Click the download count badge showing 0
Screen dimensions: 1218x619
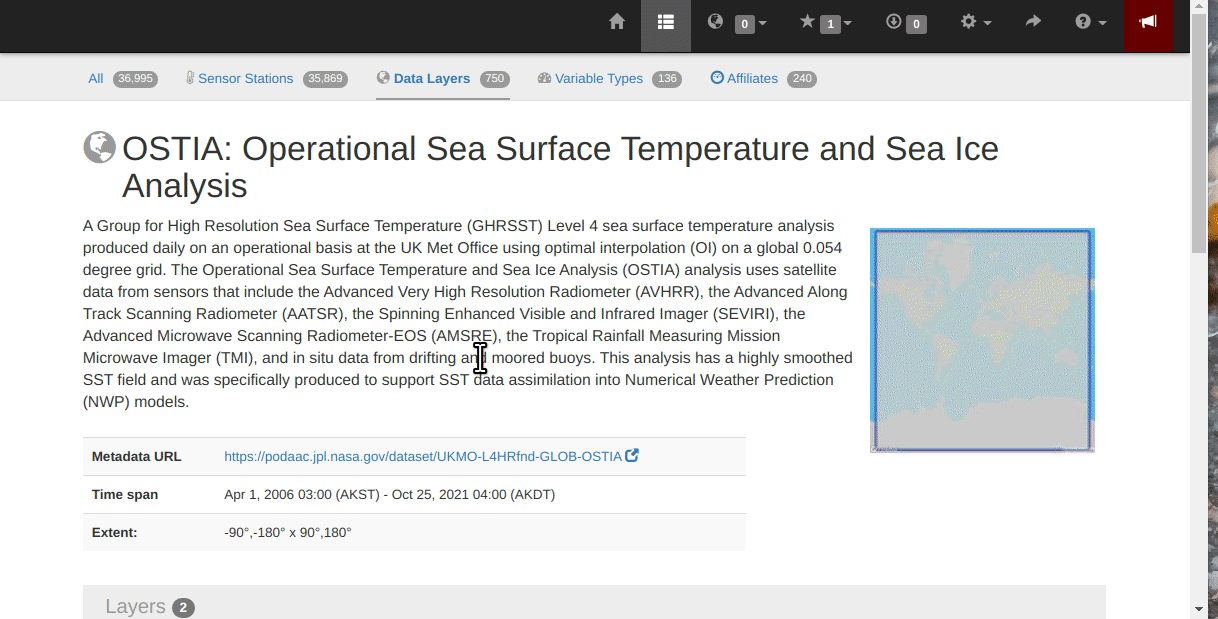916,24
